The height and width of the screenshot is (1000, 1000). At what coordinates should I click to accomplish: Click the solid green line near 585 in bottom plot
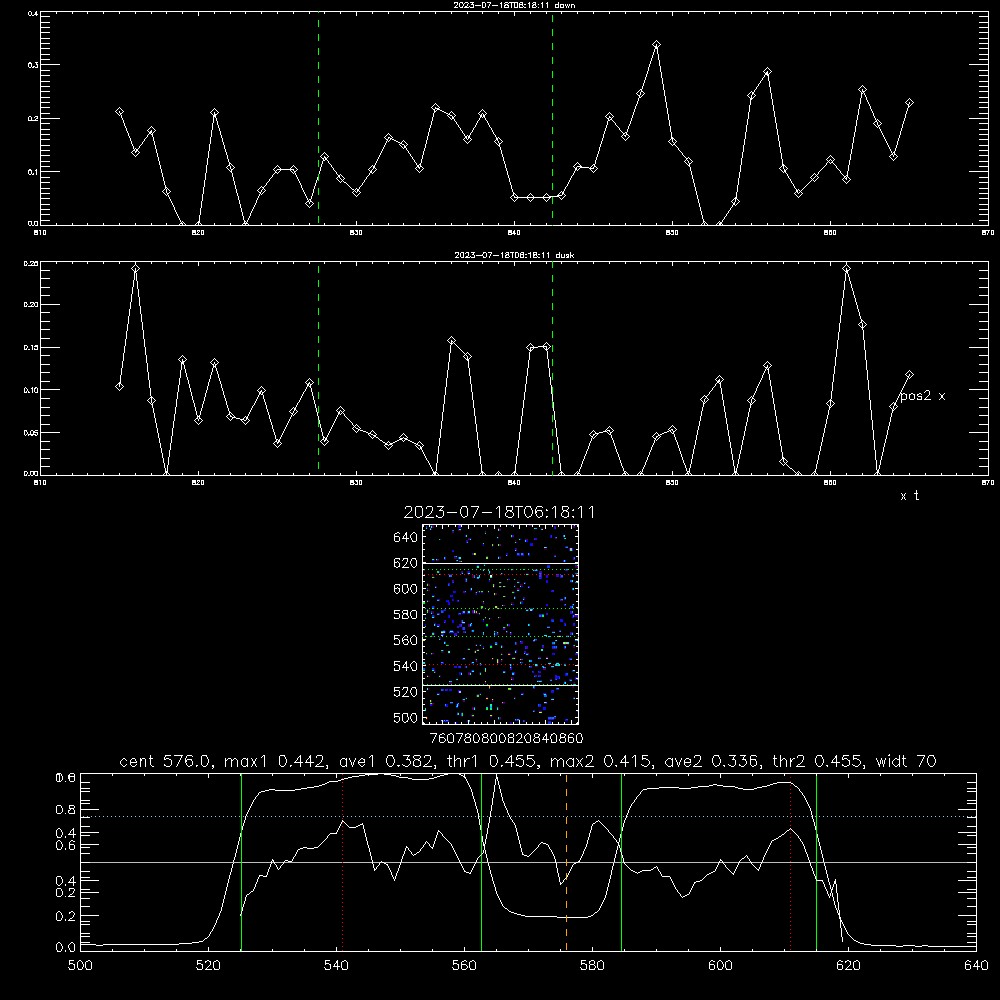pos(621,862)
